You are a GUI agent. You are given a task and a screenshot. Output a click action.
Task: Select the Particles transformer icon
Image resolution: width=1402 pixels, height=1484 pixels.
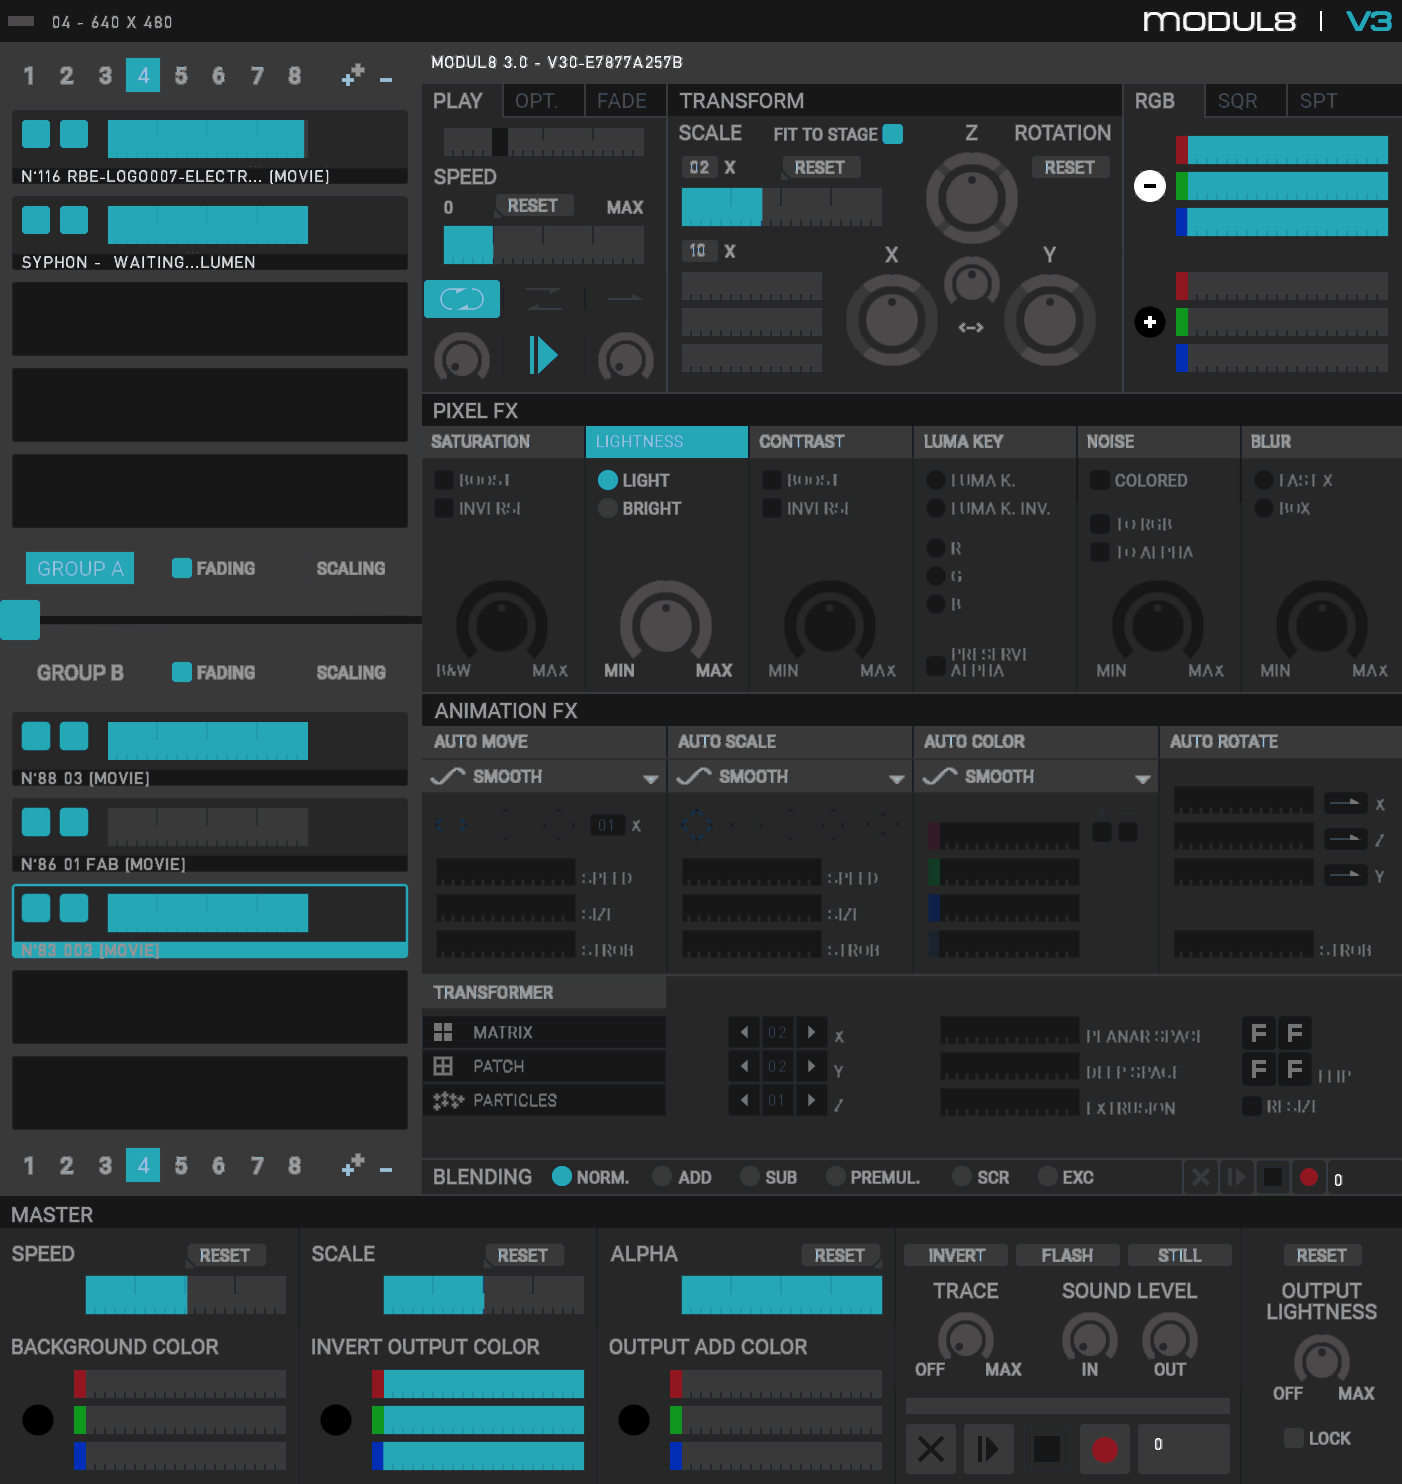pyautogui.click(x=447, y=1100)
